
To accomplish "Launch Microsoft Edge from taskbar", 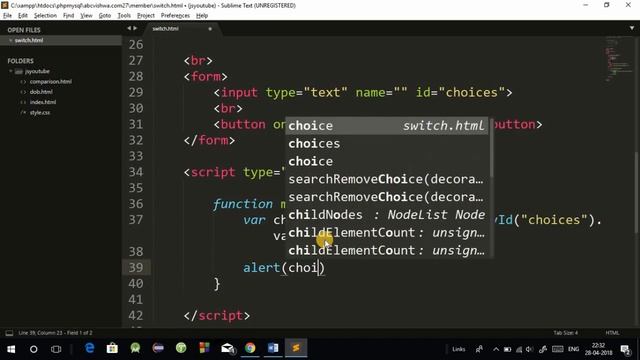I will coord(89,348).
